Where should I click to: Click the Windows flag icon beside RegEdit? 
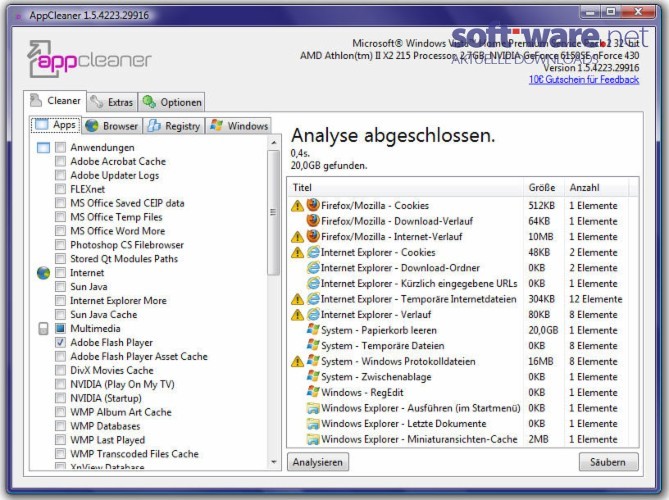[313, 392]
